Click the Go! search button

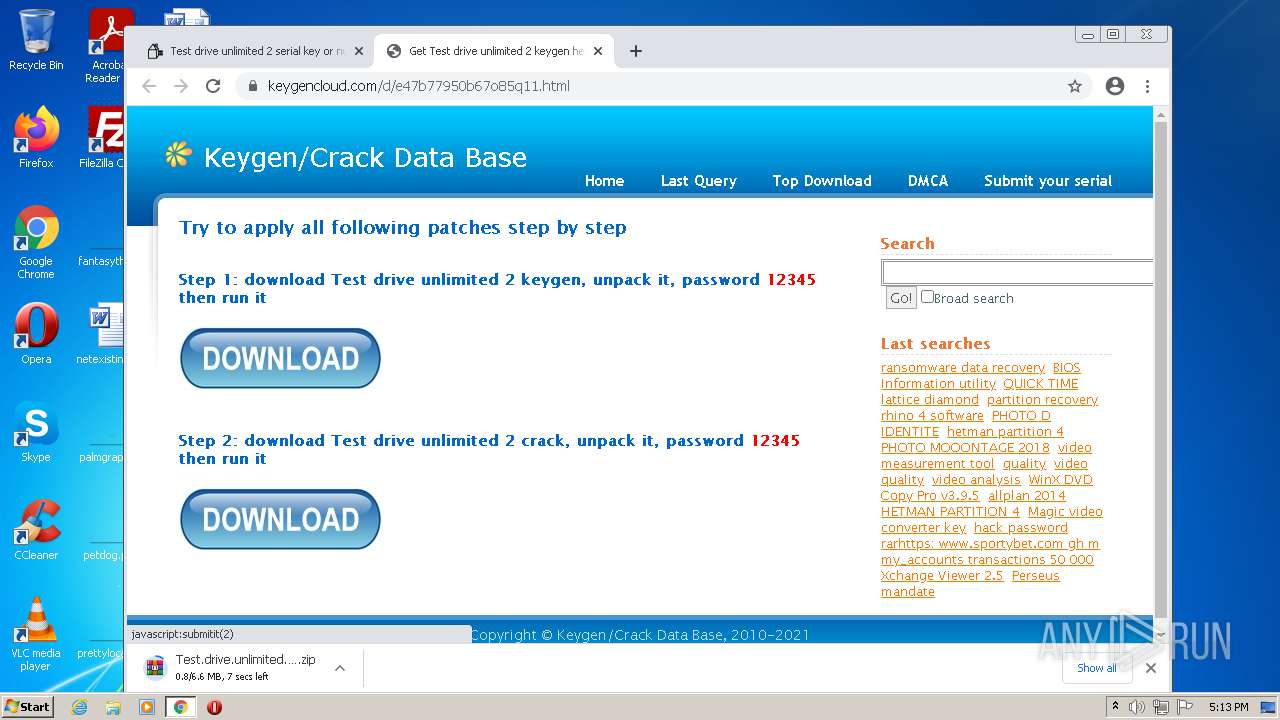pyautogui.click(x=901, y=298)
